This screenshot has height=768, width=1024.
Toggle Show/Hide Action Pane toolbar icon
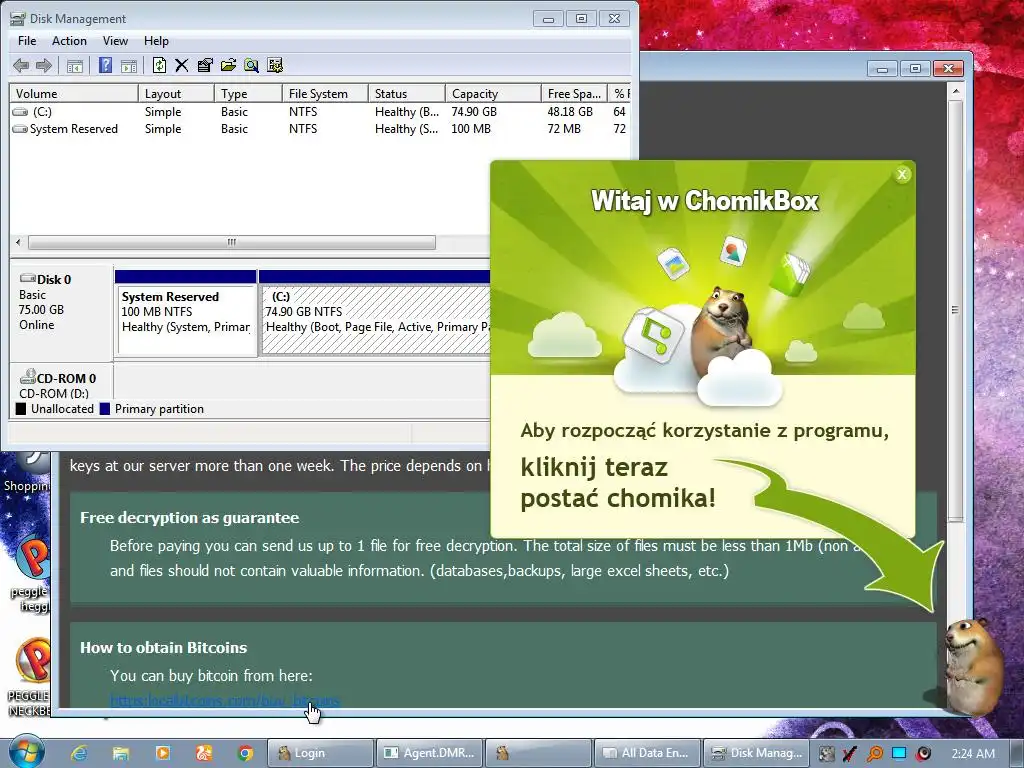[x=129, y=65]
